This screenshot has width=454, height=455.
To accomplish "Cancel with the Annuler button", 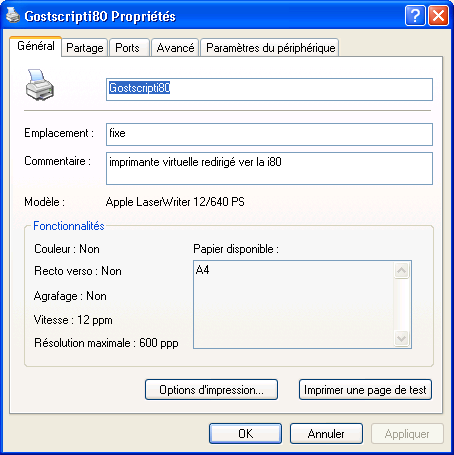I will pos(326,433).
